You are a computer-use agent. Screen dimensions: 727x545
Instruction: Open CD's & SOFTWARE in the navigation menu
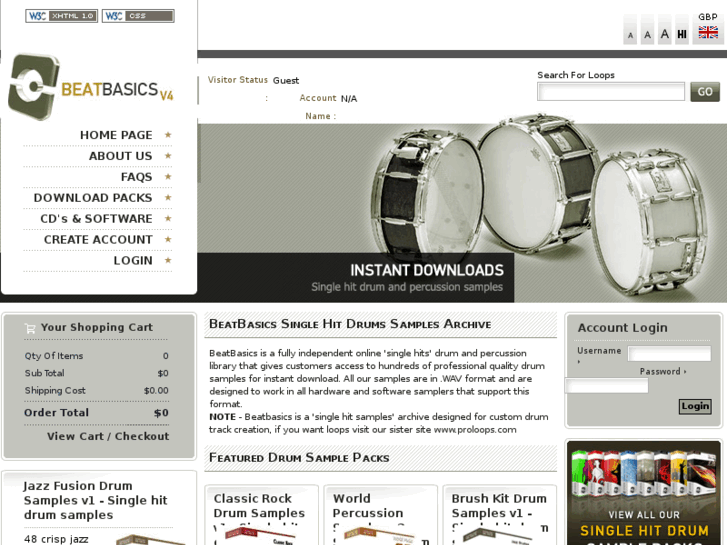click(96, 218)
